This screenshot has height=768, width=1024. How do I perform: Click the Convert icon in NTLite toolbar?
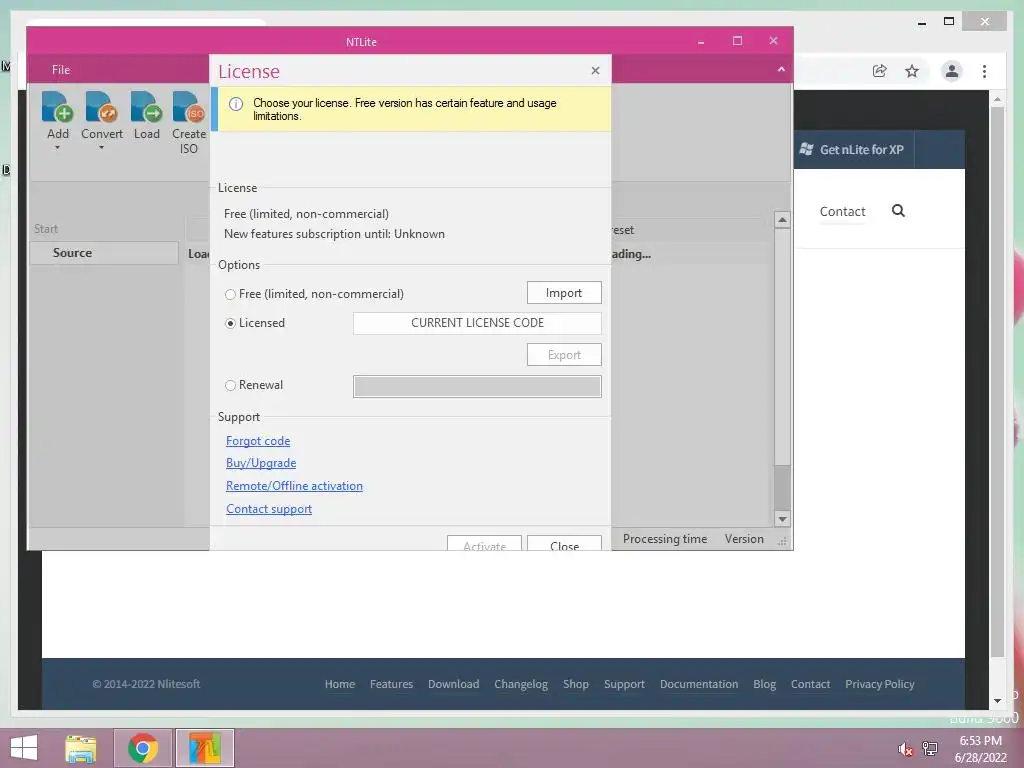[x=101, y=107]
